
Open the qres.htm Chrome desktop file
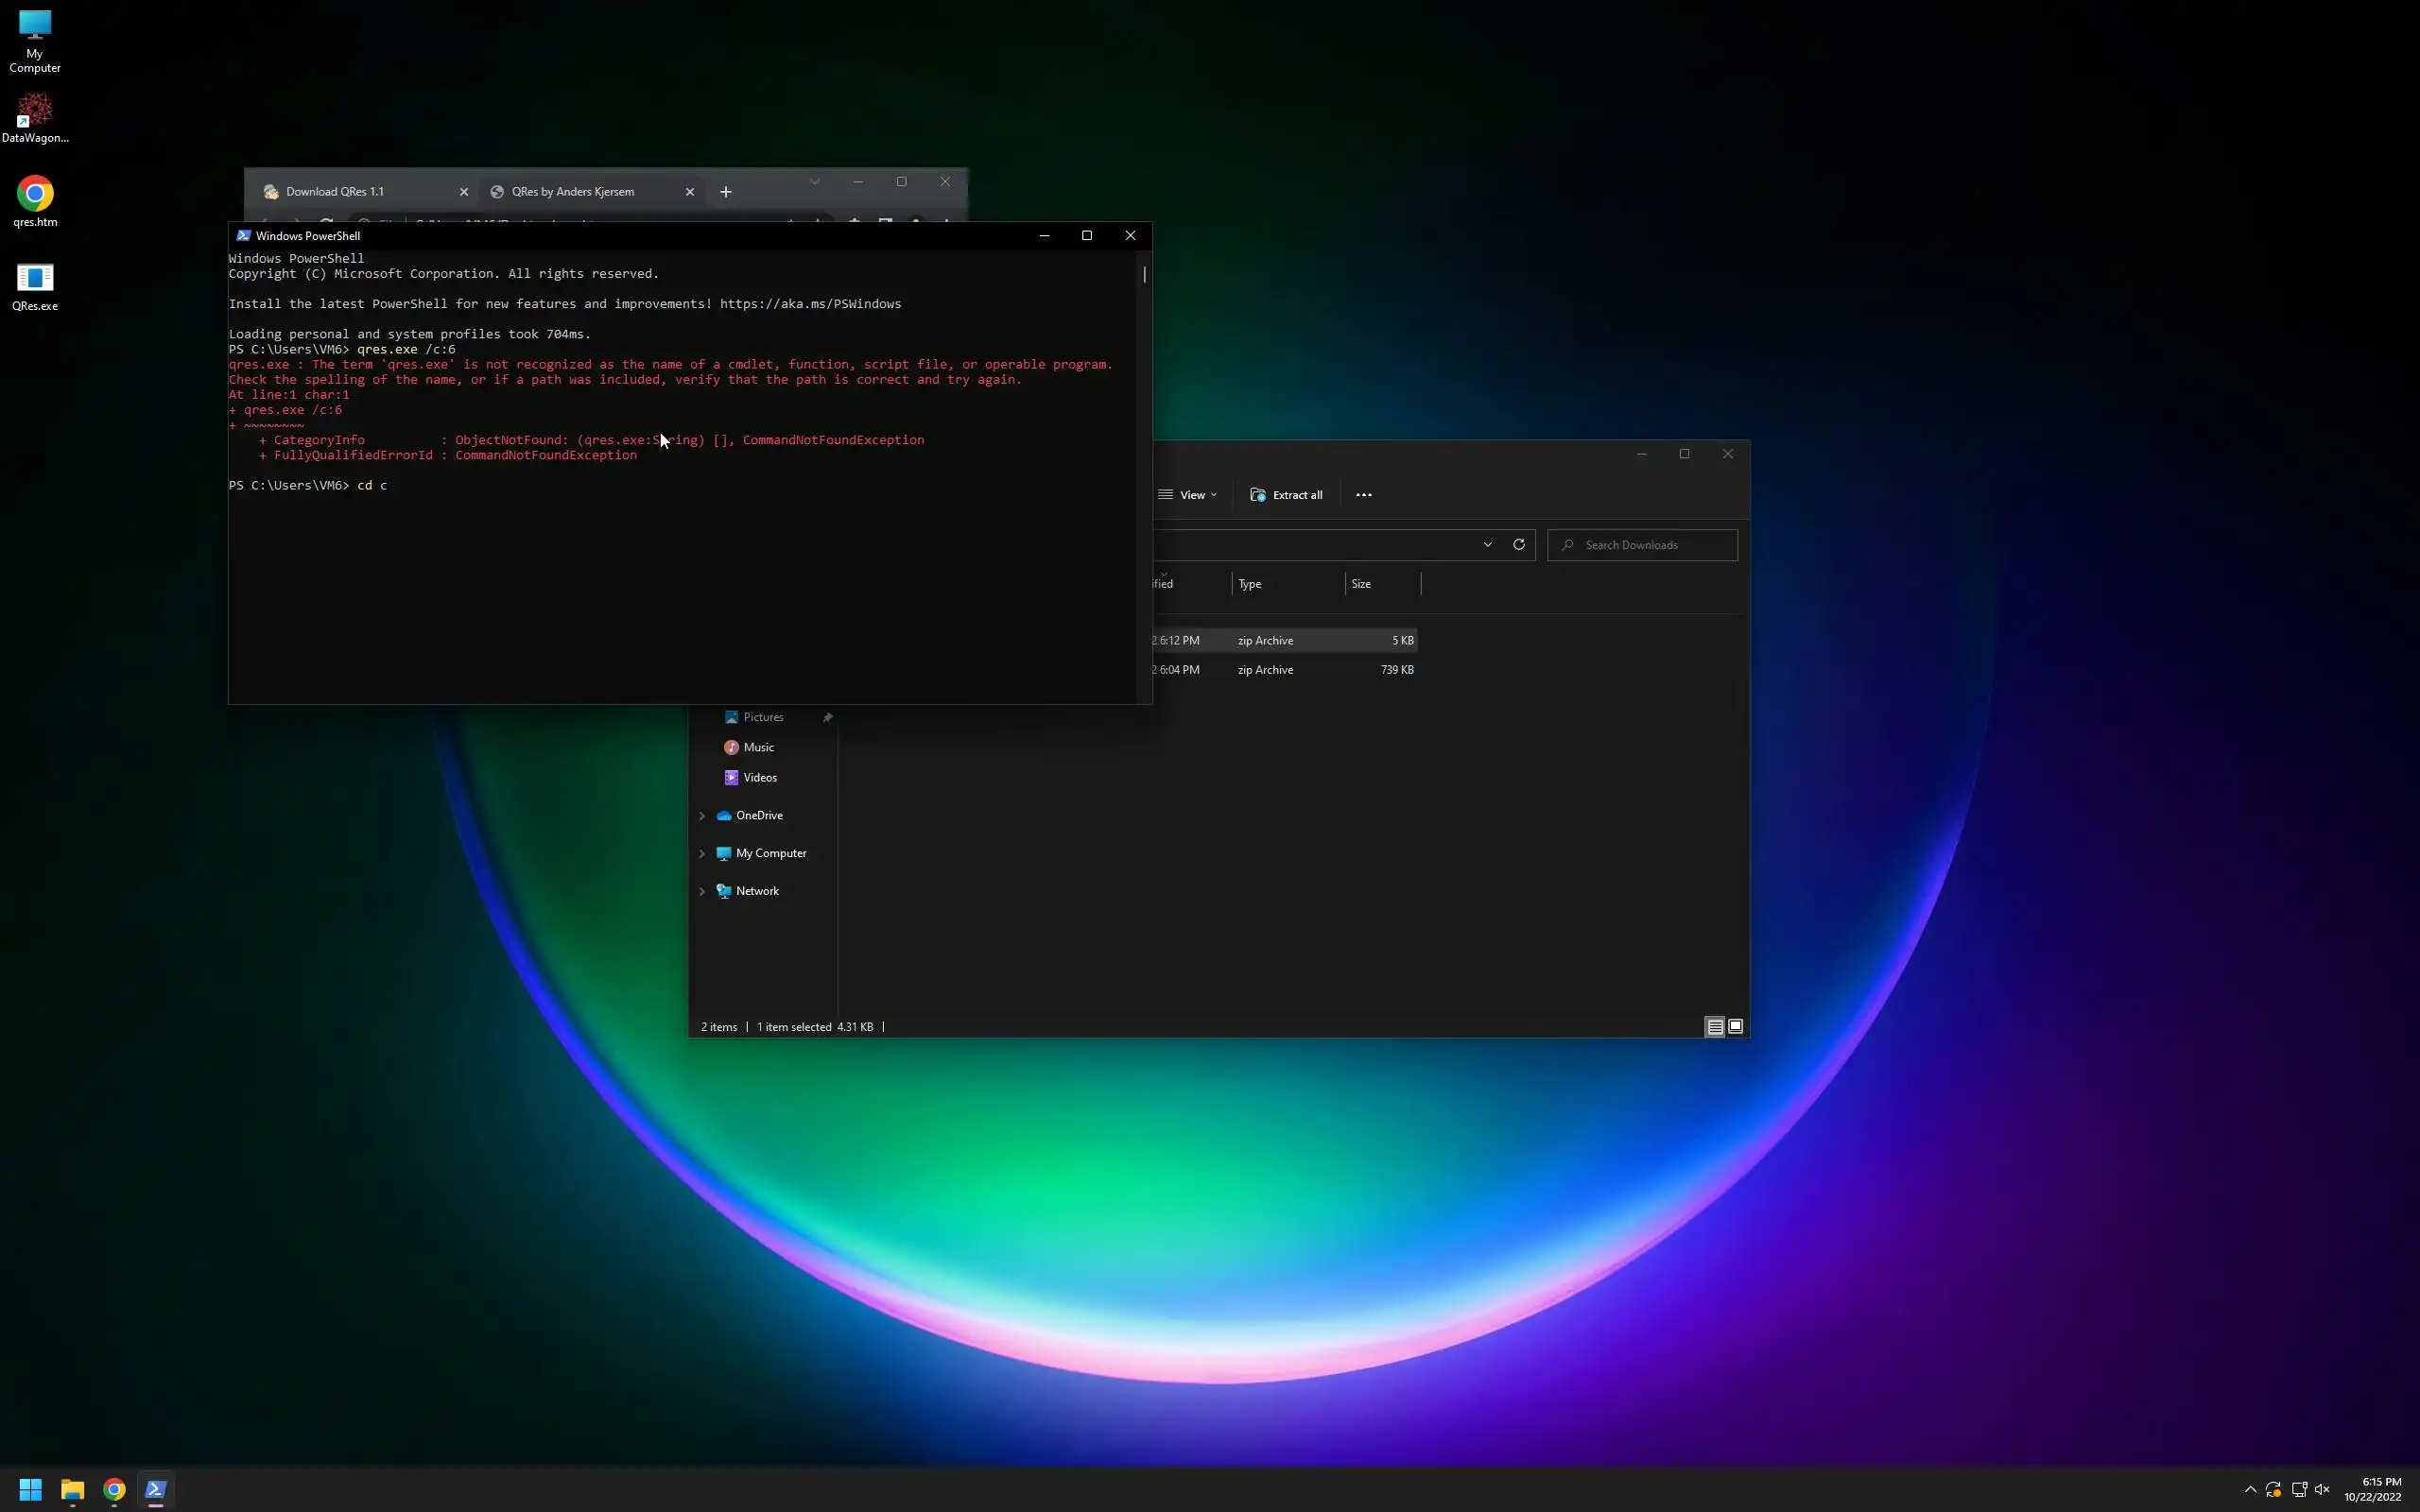click(x=35, y=195)
